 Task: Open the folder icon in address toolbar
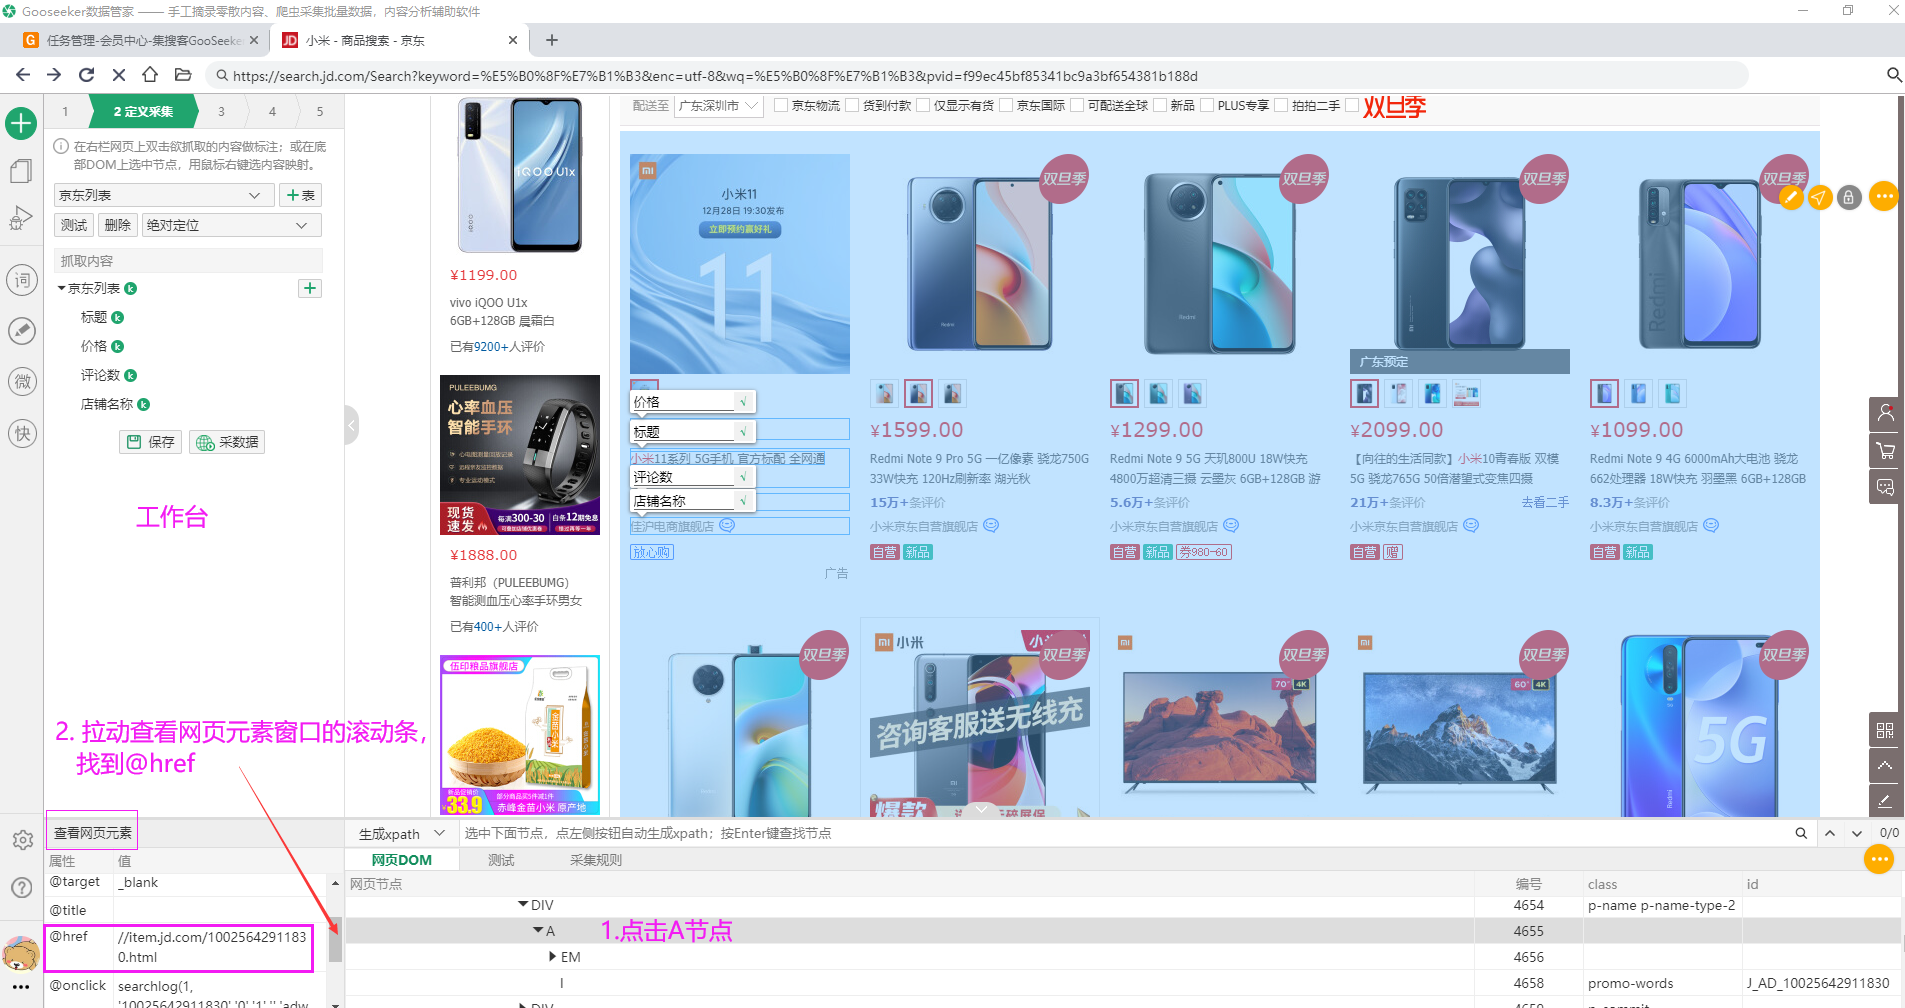pyautogui.click(x=182, y=75)
